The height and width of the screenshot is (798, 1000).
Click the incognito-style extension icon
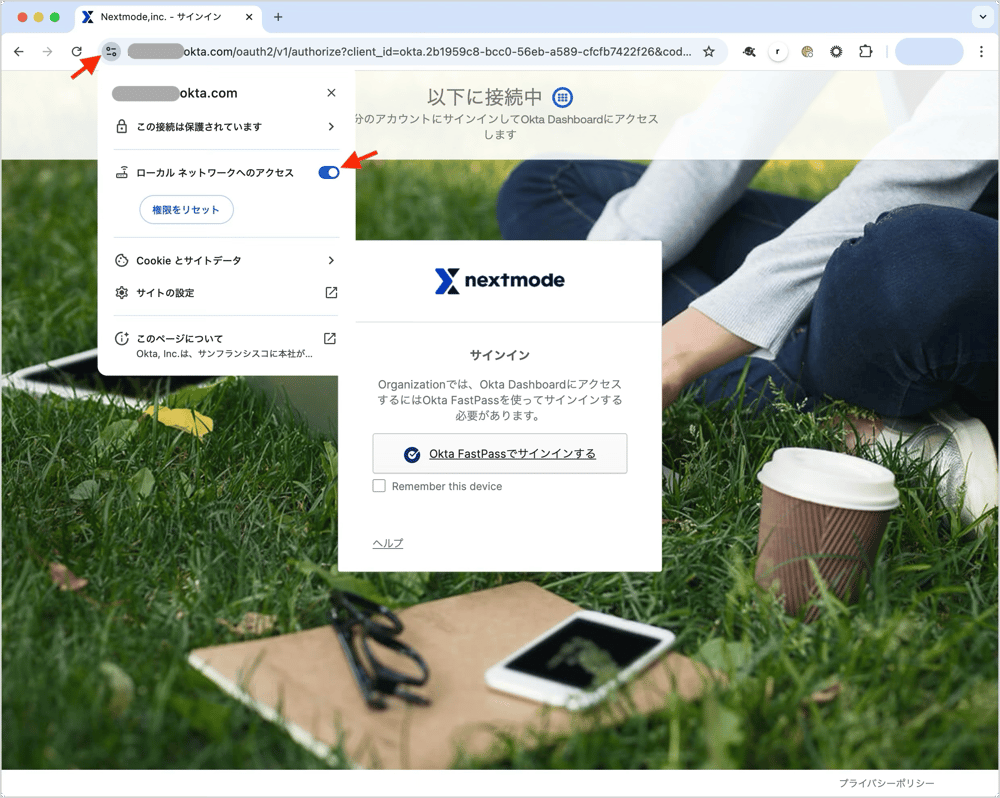click(x=749, y=52)
